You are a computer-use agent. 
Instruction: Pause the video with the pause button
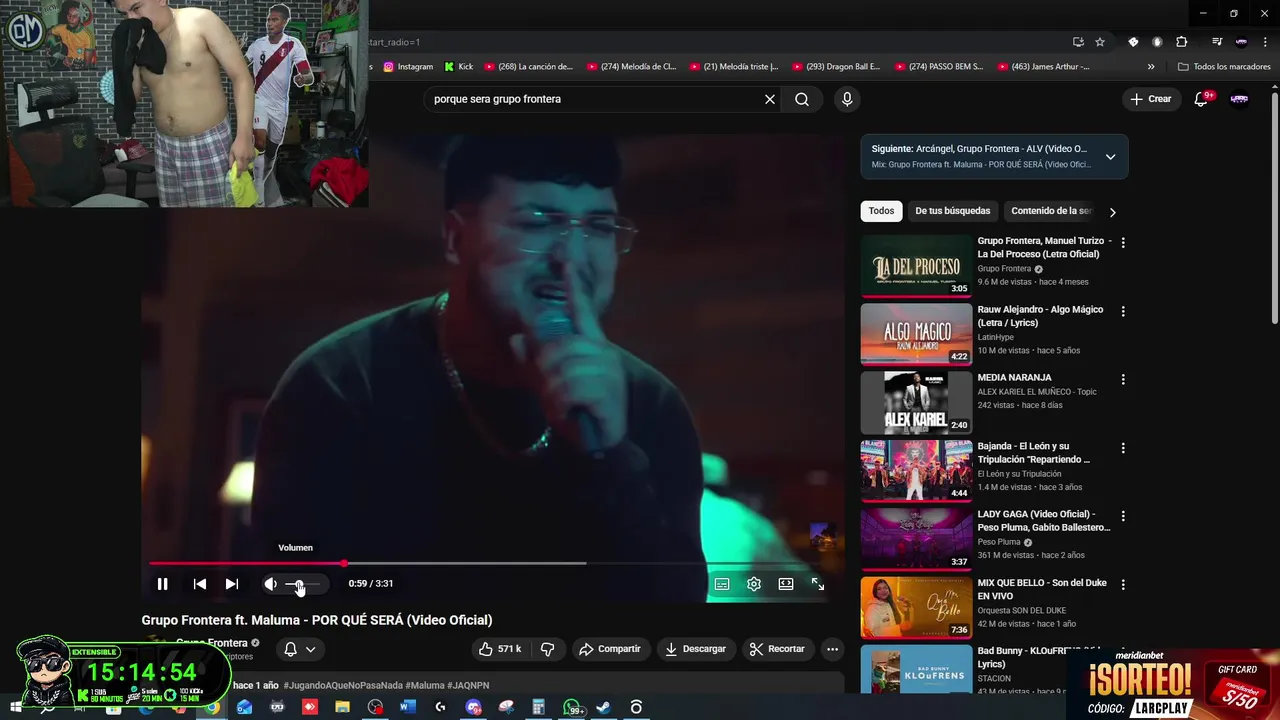pyautogui.click(x=162, y=584)
